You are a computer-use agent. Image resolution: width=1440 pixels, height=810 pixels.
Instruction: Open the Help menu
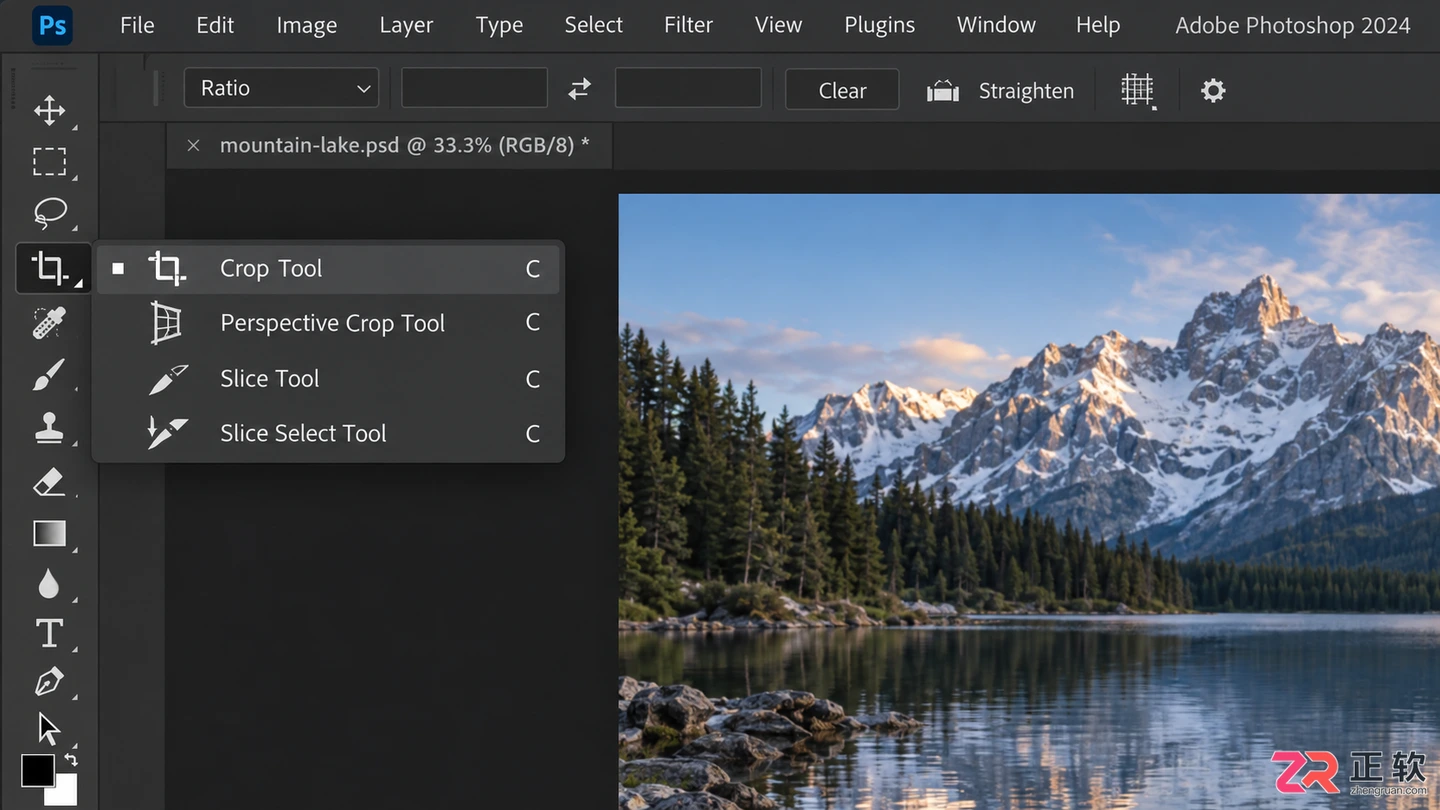click(x=1098, y=25)
